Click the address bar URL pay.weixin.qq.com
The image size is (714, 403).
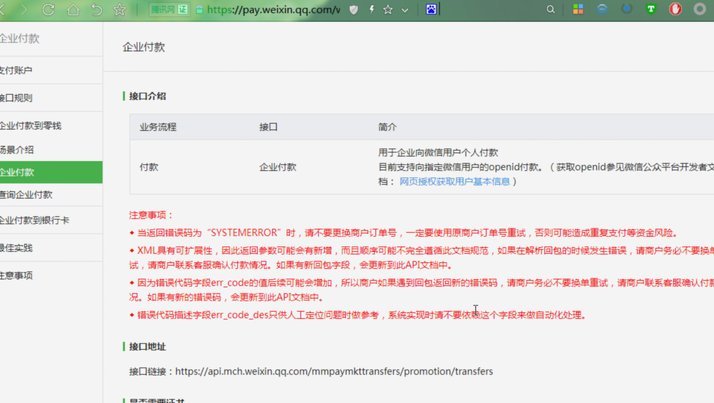coord(273,10)
